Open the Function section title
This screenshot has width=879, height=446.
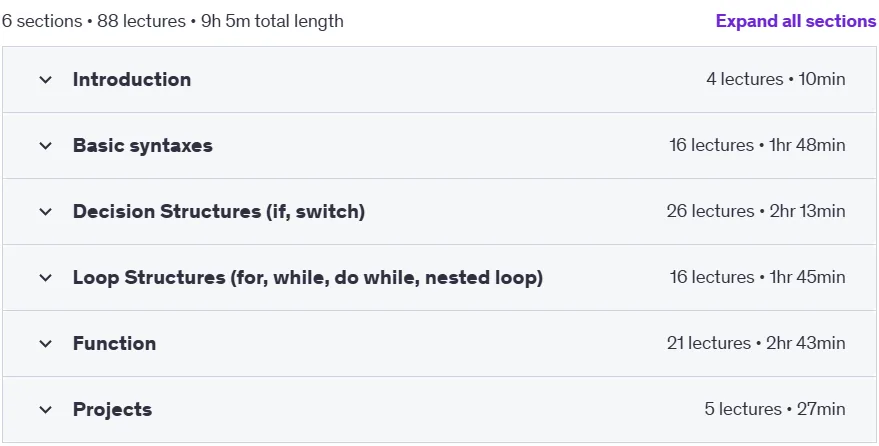[114, 343]
